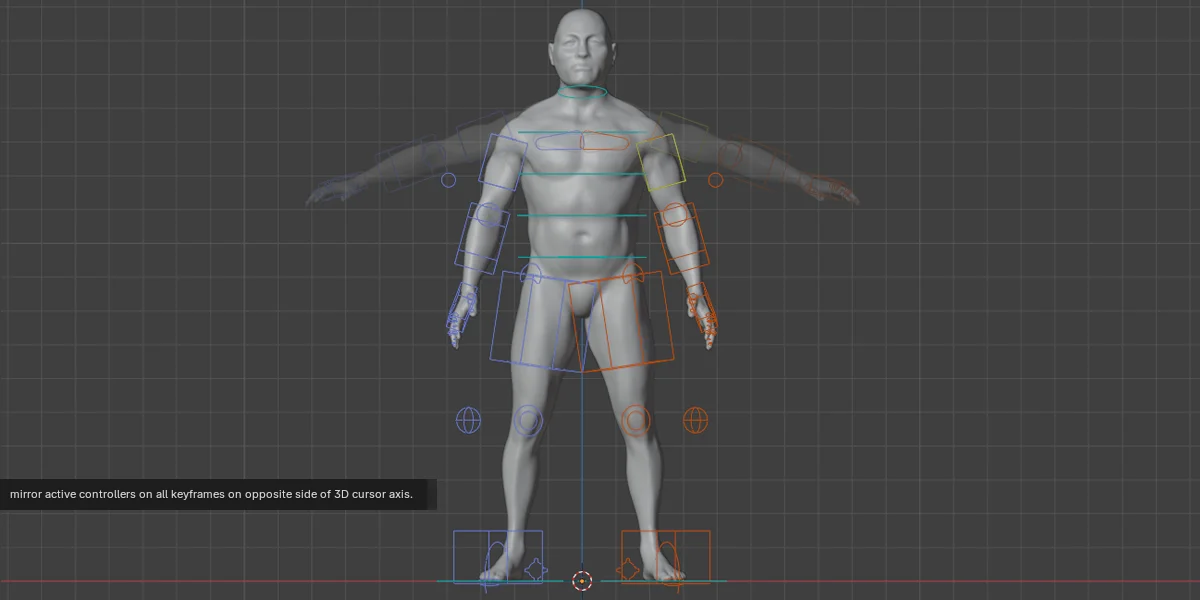Click the blue concentric-circle knee controller
Screen dimensions: 1200x600
pos(528,418)
